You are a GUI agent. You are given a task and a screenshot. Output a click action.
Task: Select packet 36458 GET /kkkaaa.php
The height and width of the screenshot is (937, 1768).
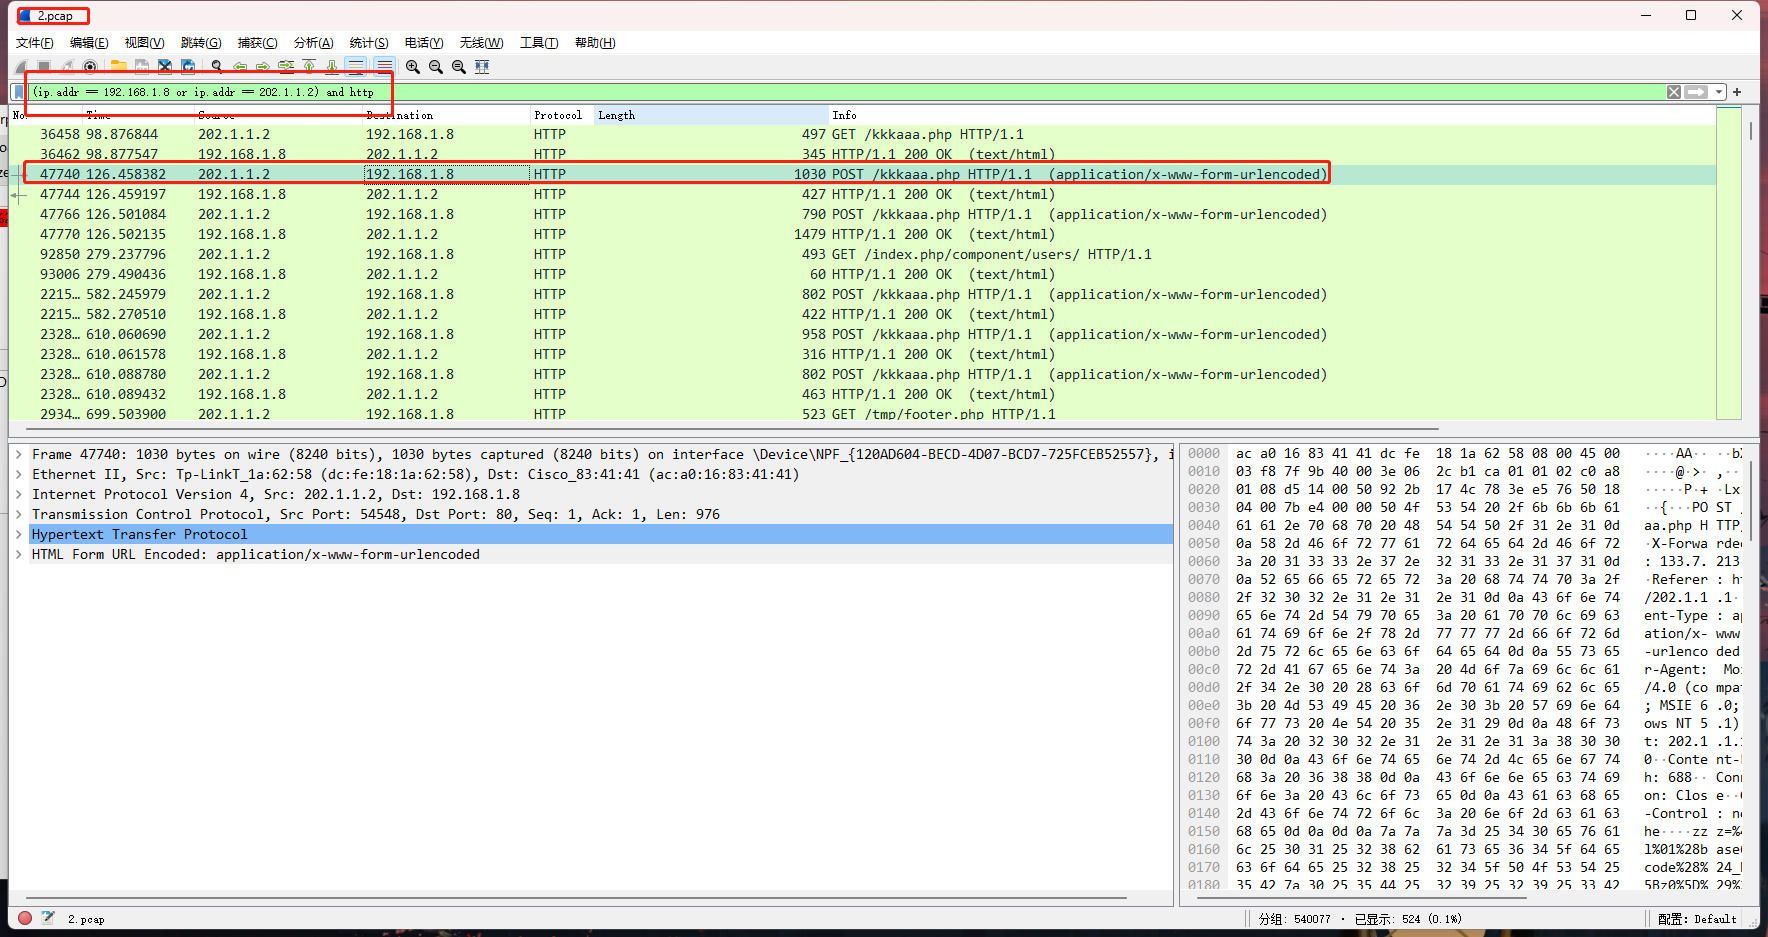pyautogui.click(x=862, y=134)
